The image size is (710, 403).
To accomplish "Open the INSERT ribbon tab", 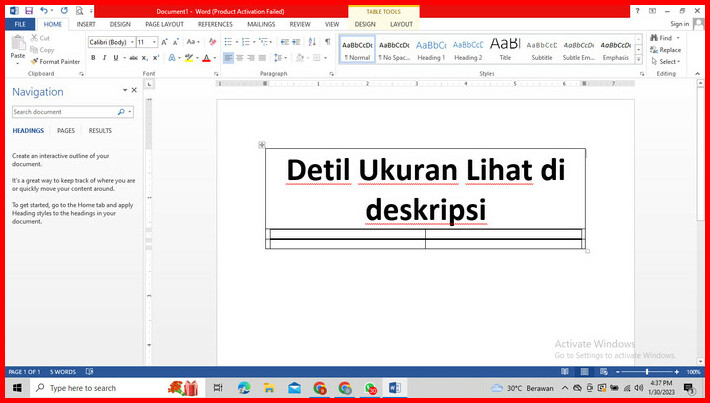I will pos(86,23).
